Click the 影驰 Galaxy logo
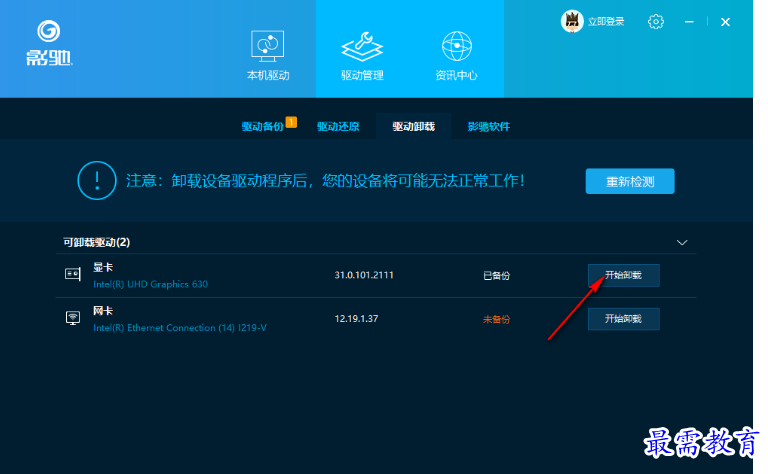This screenshot has height=474, width=768. 48,43
